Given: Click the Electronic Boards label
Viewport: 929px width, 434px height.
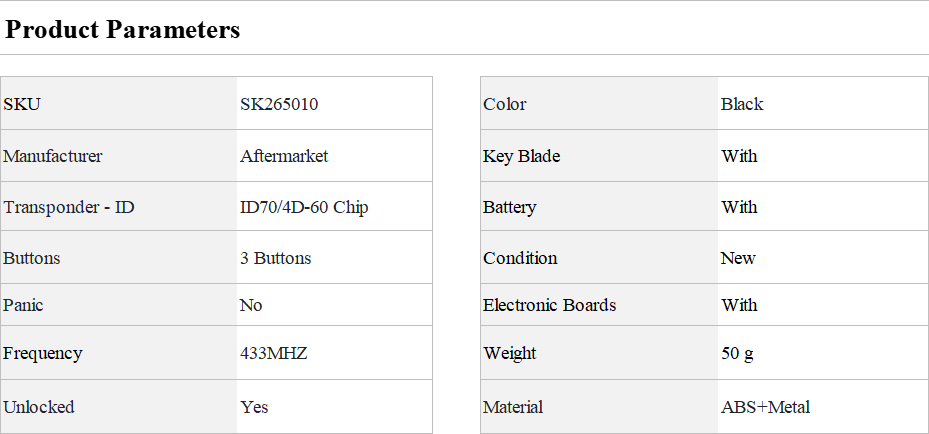Looking at the screenshot, I should [549, 305].
